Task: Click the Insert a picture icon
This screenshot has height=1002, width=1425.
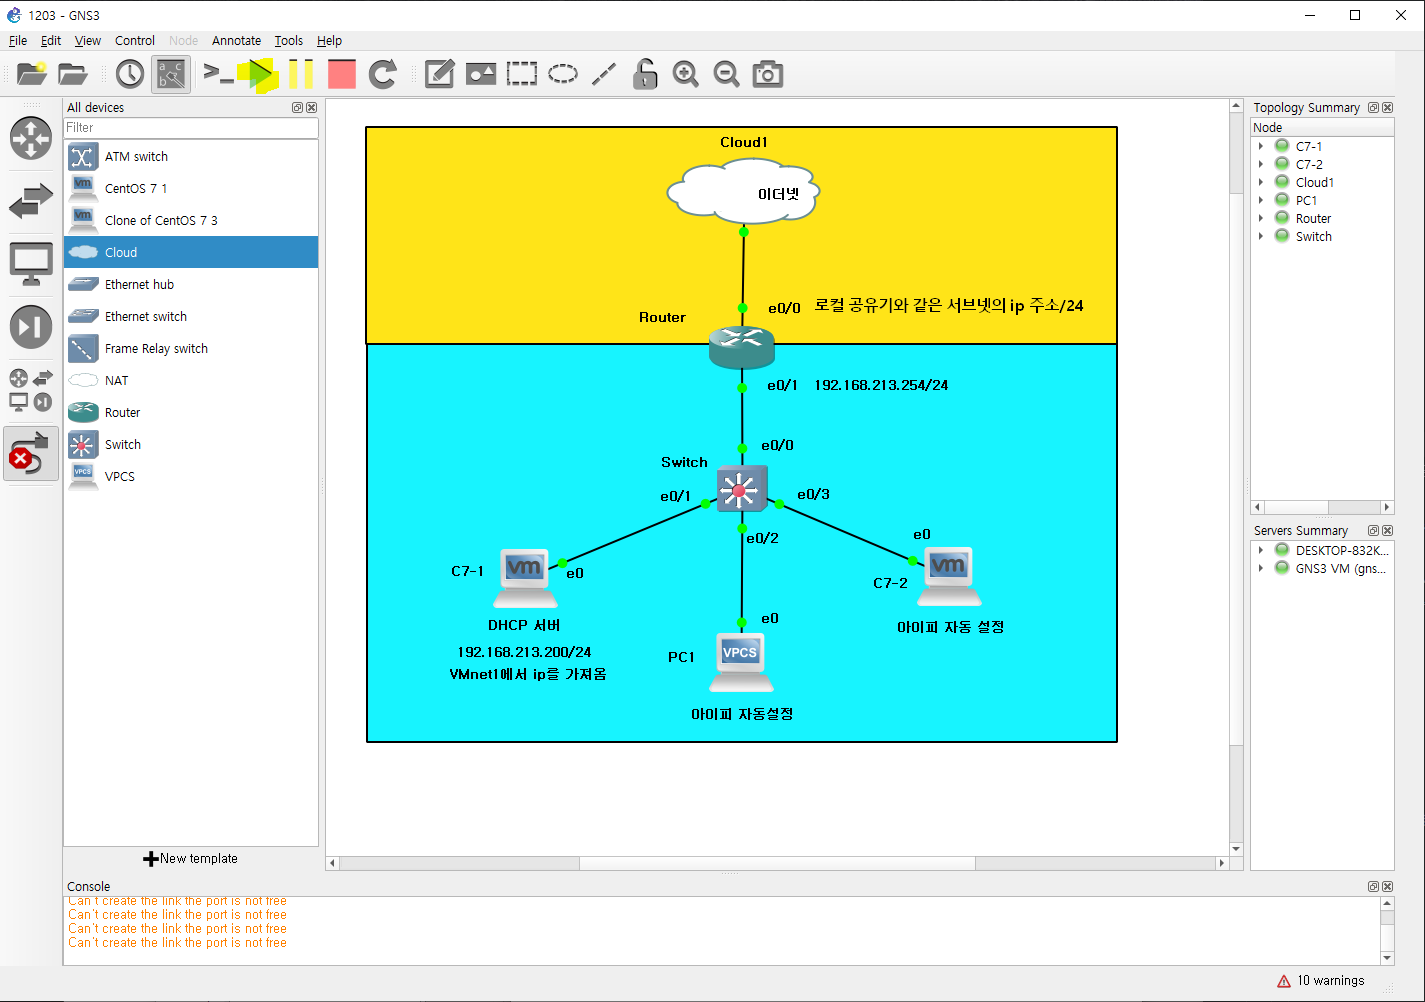Action: (x=481, y=74)
